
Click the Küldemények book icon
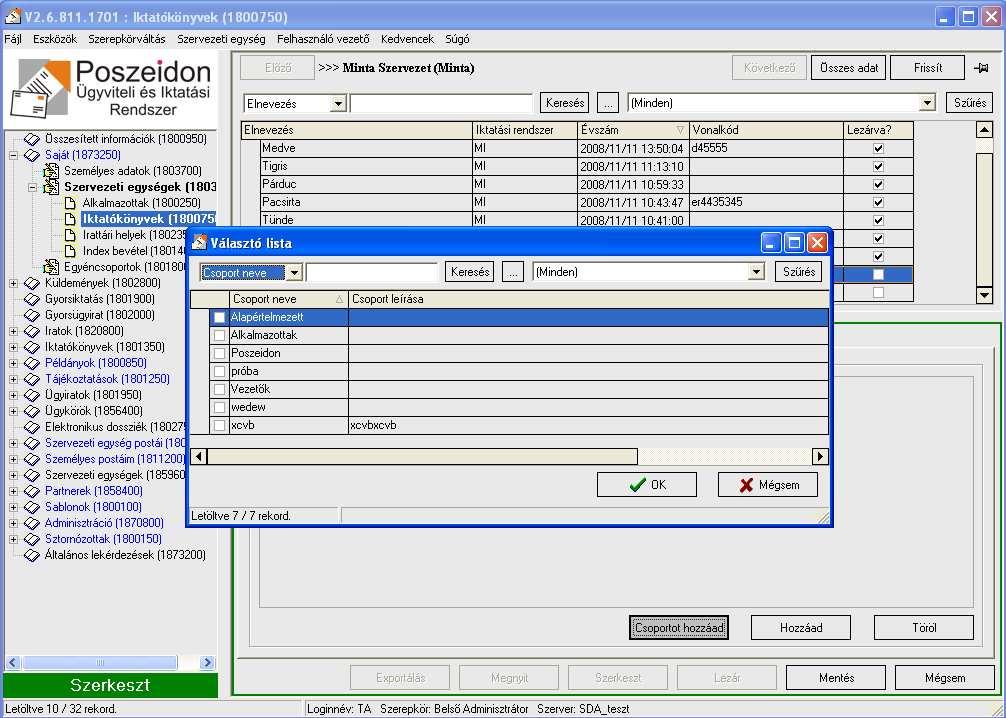[x=32, y=283]
